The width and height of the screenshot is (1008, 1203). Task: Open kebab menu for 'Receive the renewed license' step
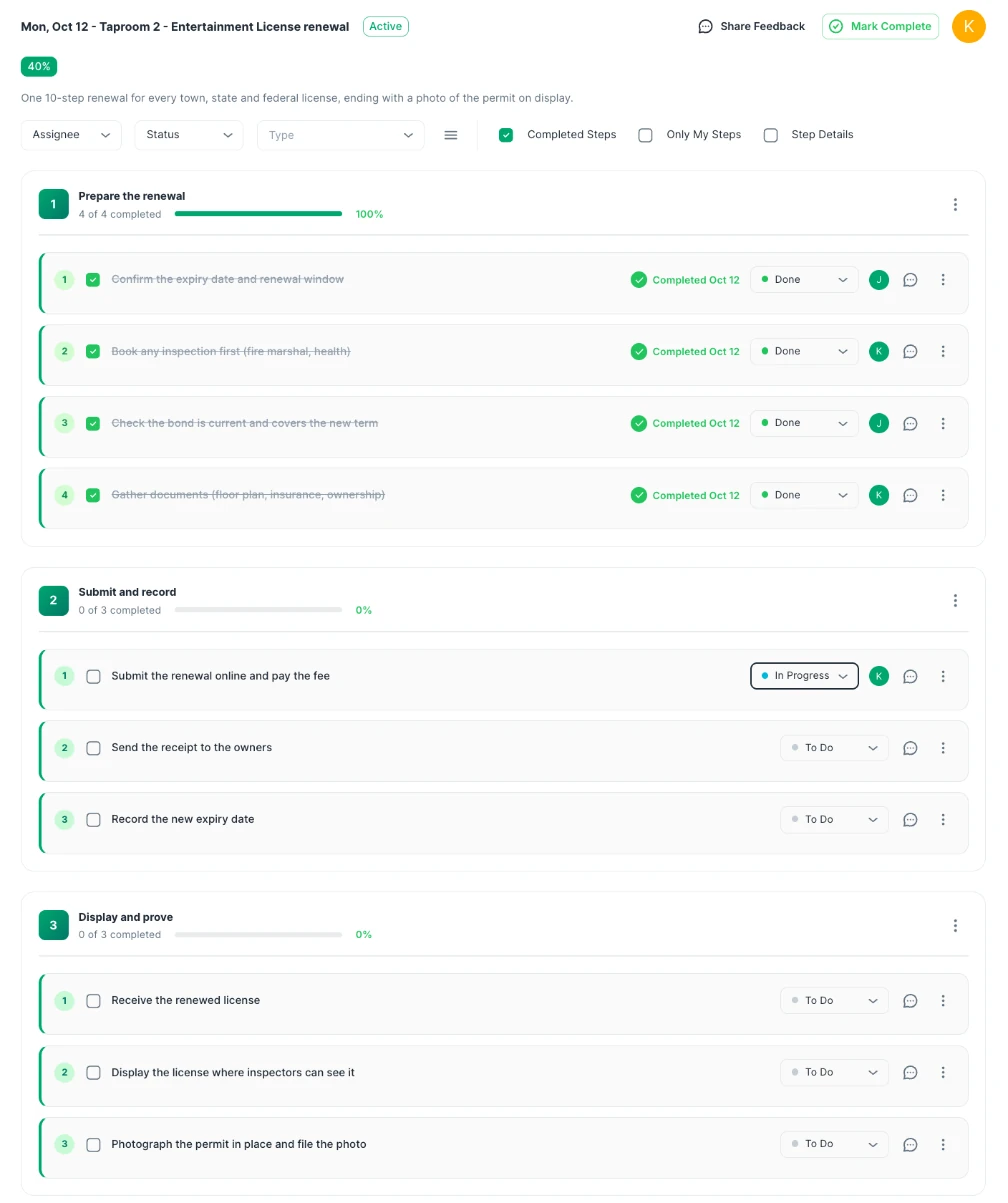(x=943, y=1000)
